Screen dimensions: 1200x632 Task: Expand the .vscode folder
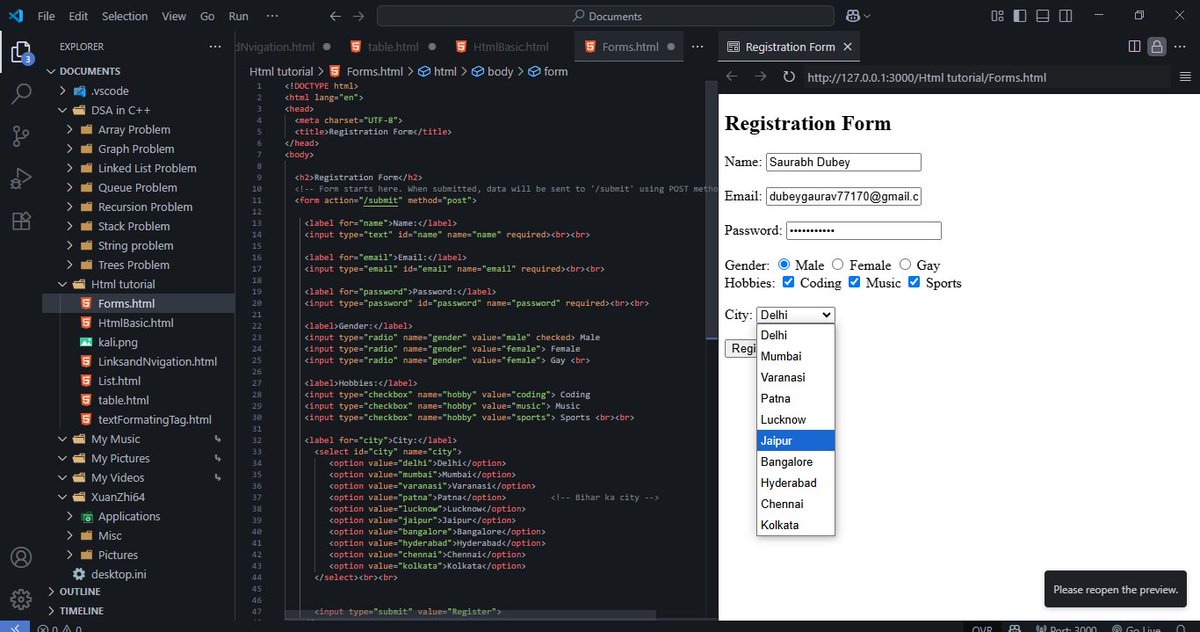tap(137, 91)
